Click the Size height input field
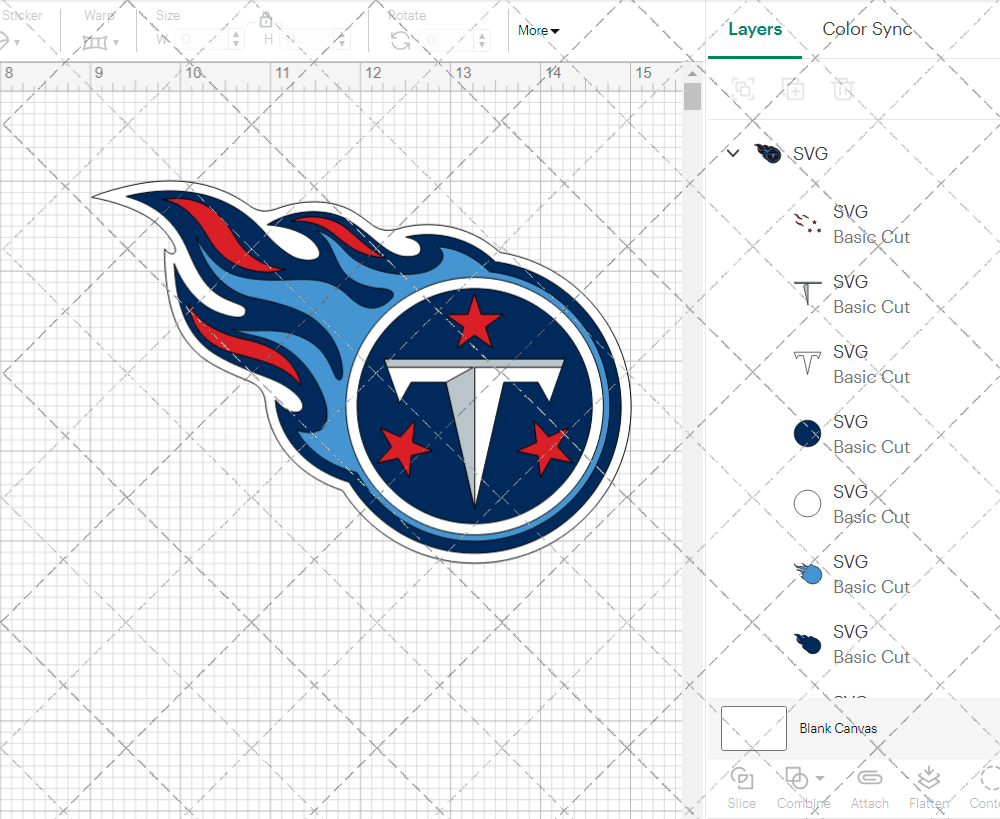Screen dimensions: 1000x819 click(308, 40)
